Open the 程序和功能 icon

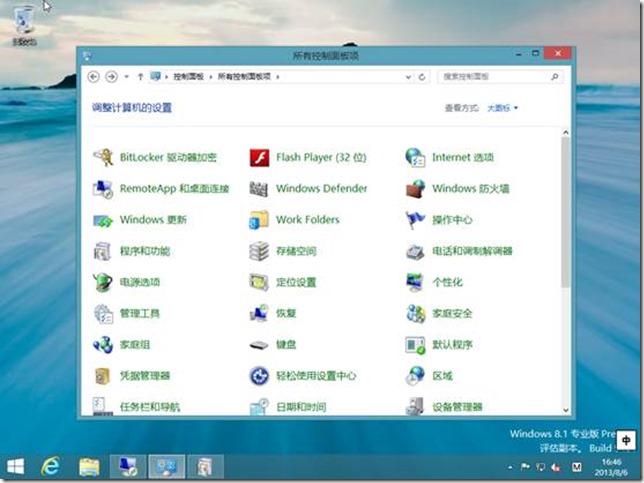[103, 251]
